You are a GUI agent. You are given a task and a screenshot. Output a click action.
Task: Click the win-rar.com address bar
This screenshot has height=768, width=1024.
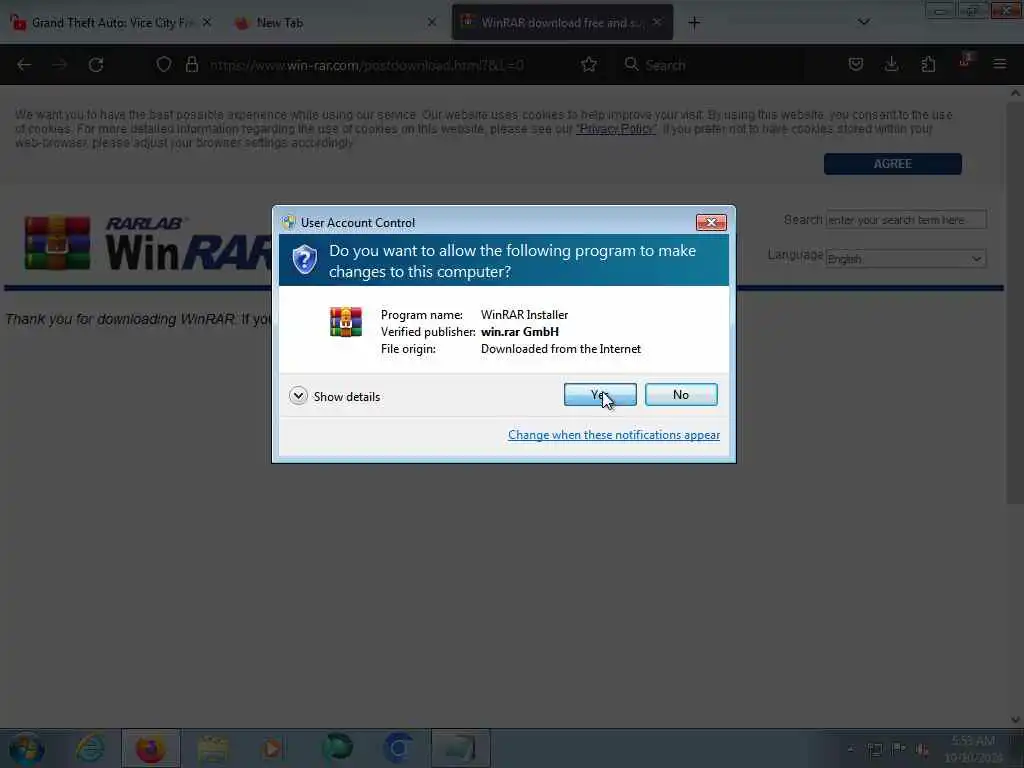click(366, 65)
